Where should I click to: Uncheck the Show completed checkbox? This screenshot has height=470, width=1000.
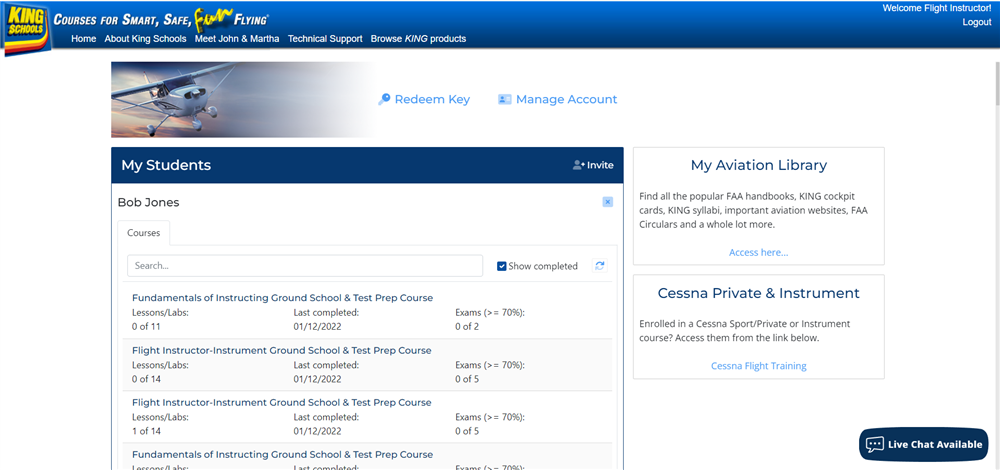pyautogui.click(x=502, y=266)
